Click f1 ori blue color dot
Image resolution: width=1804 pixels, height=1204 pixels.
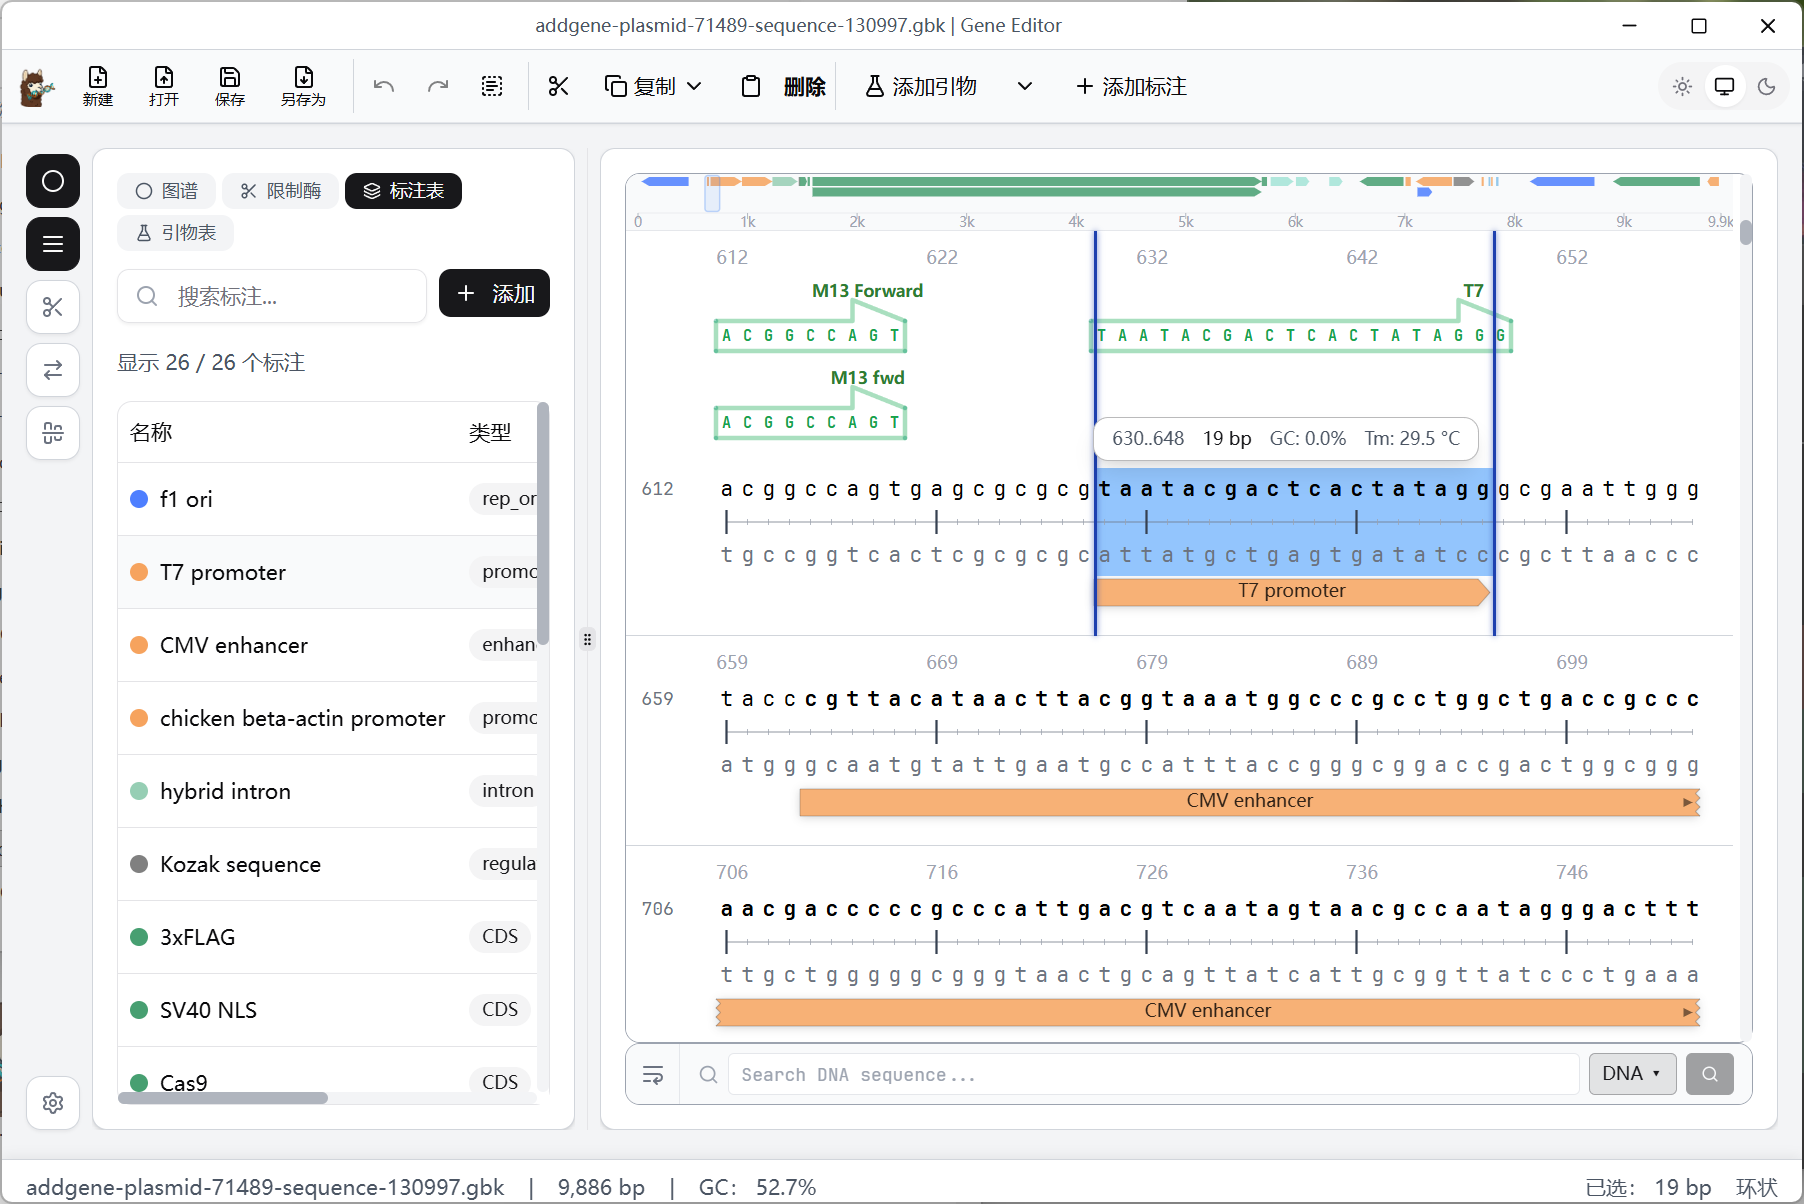point(140,499)
